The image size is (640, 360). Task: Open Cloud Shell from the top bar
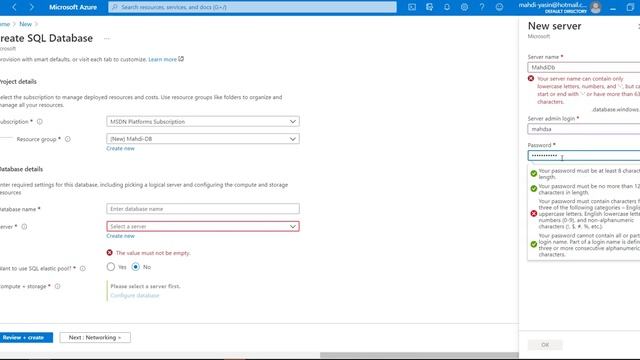[x=412, y=7]
